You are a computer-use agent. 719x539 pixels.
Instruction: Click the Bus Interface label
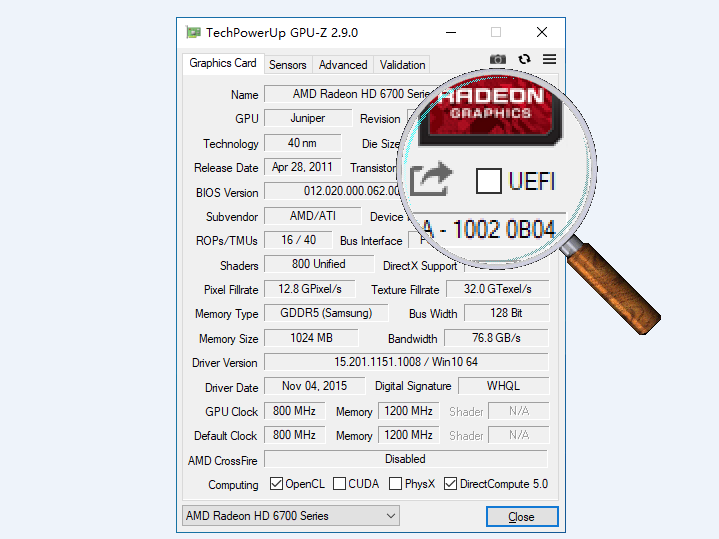click(371, 241)
